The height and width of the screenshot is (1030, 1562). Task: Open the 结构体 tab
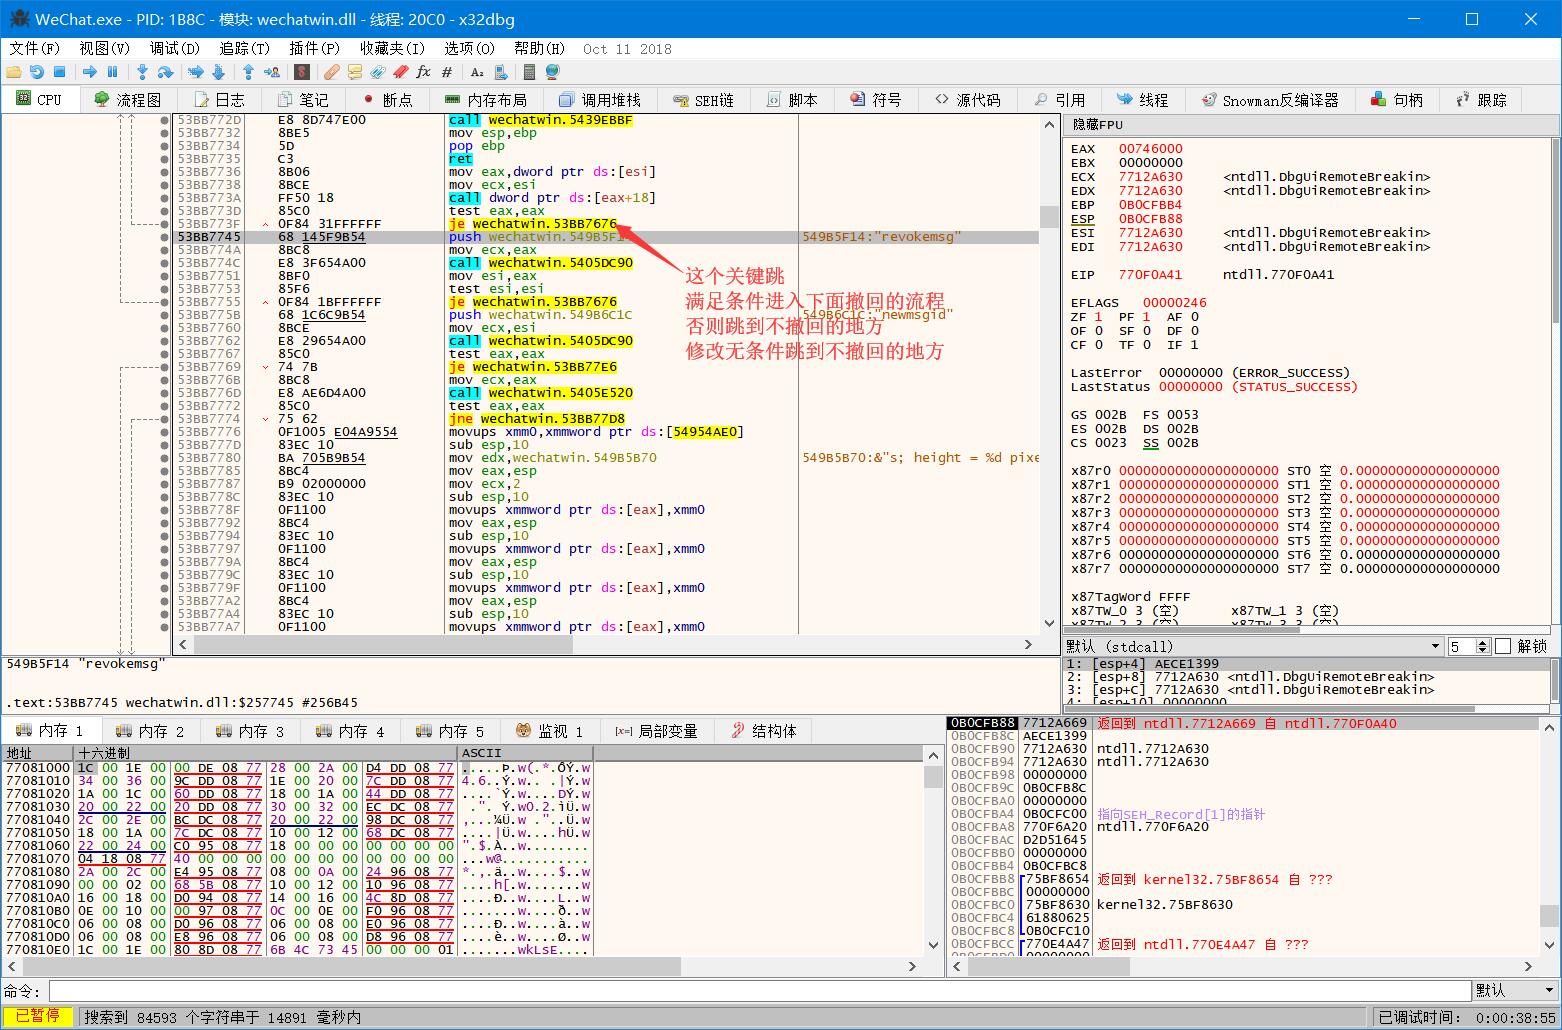pyautogui.click(x=764, y=731)
